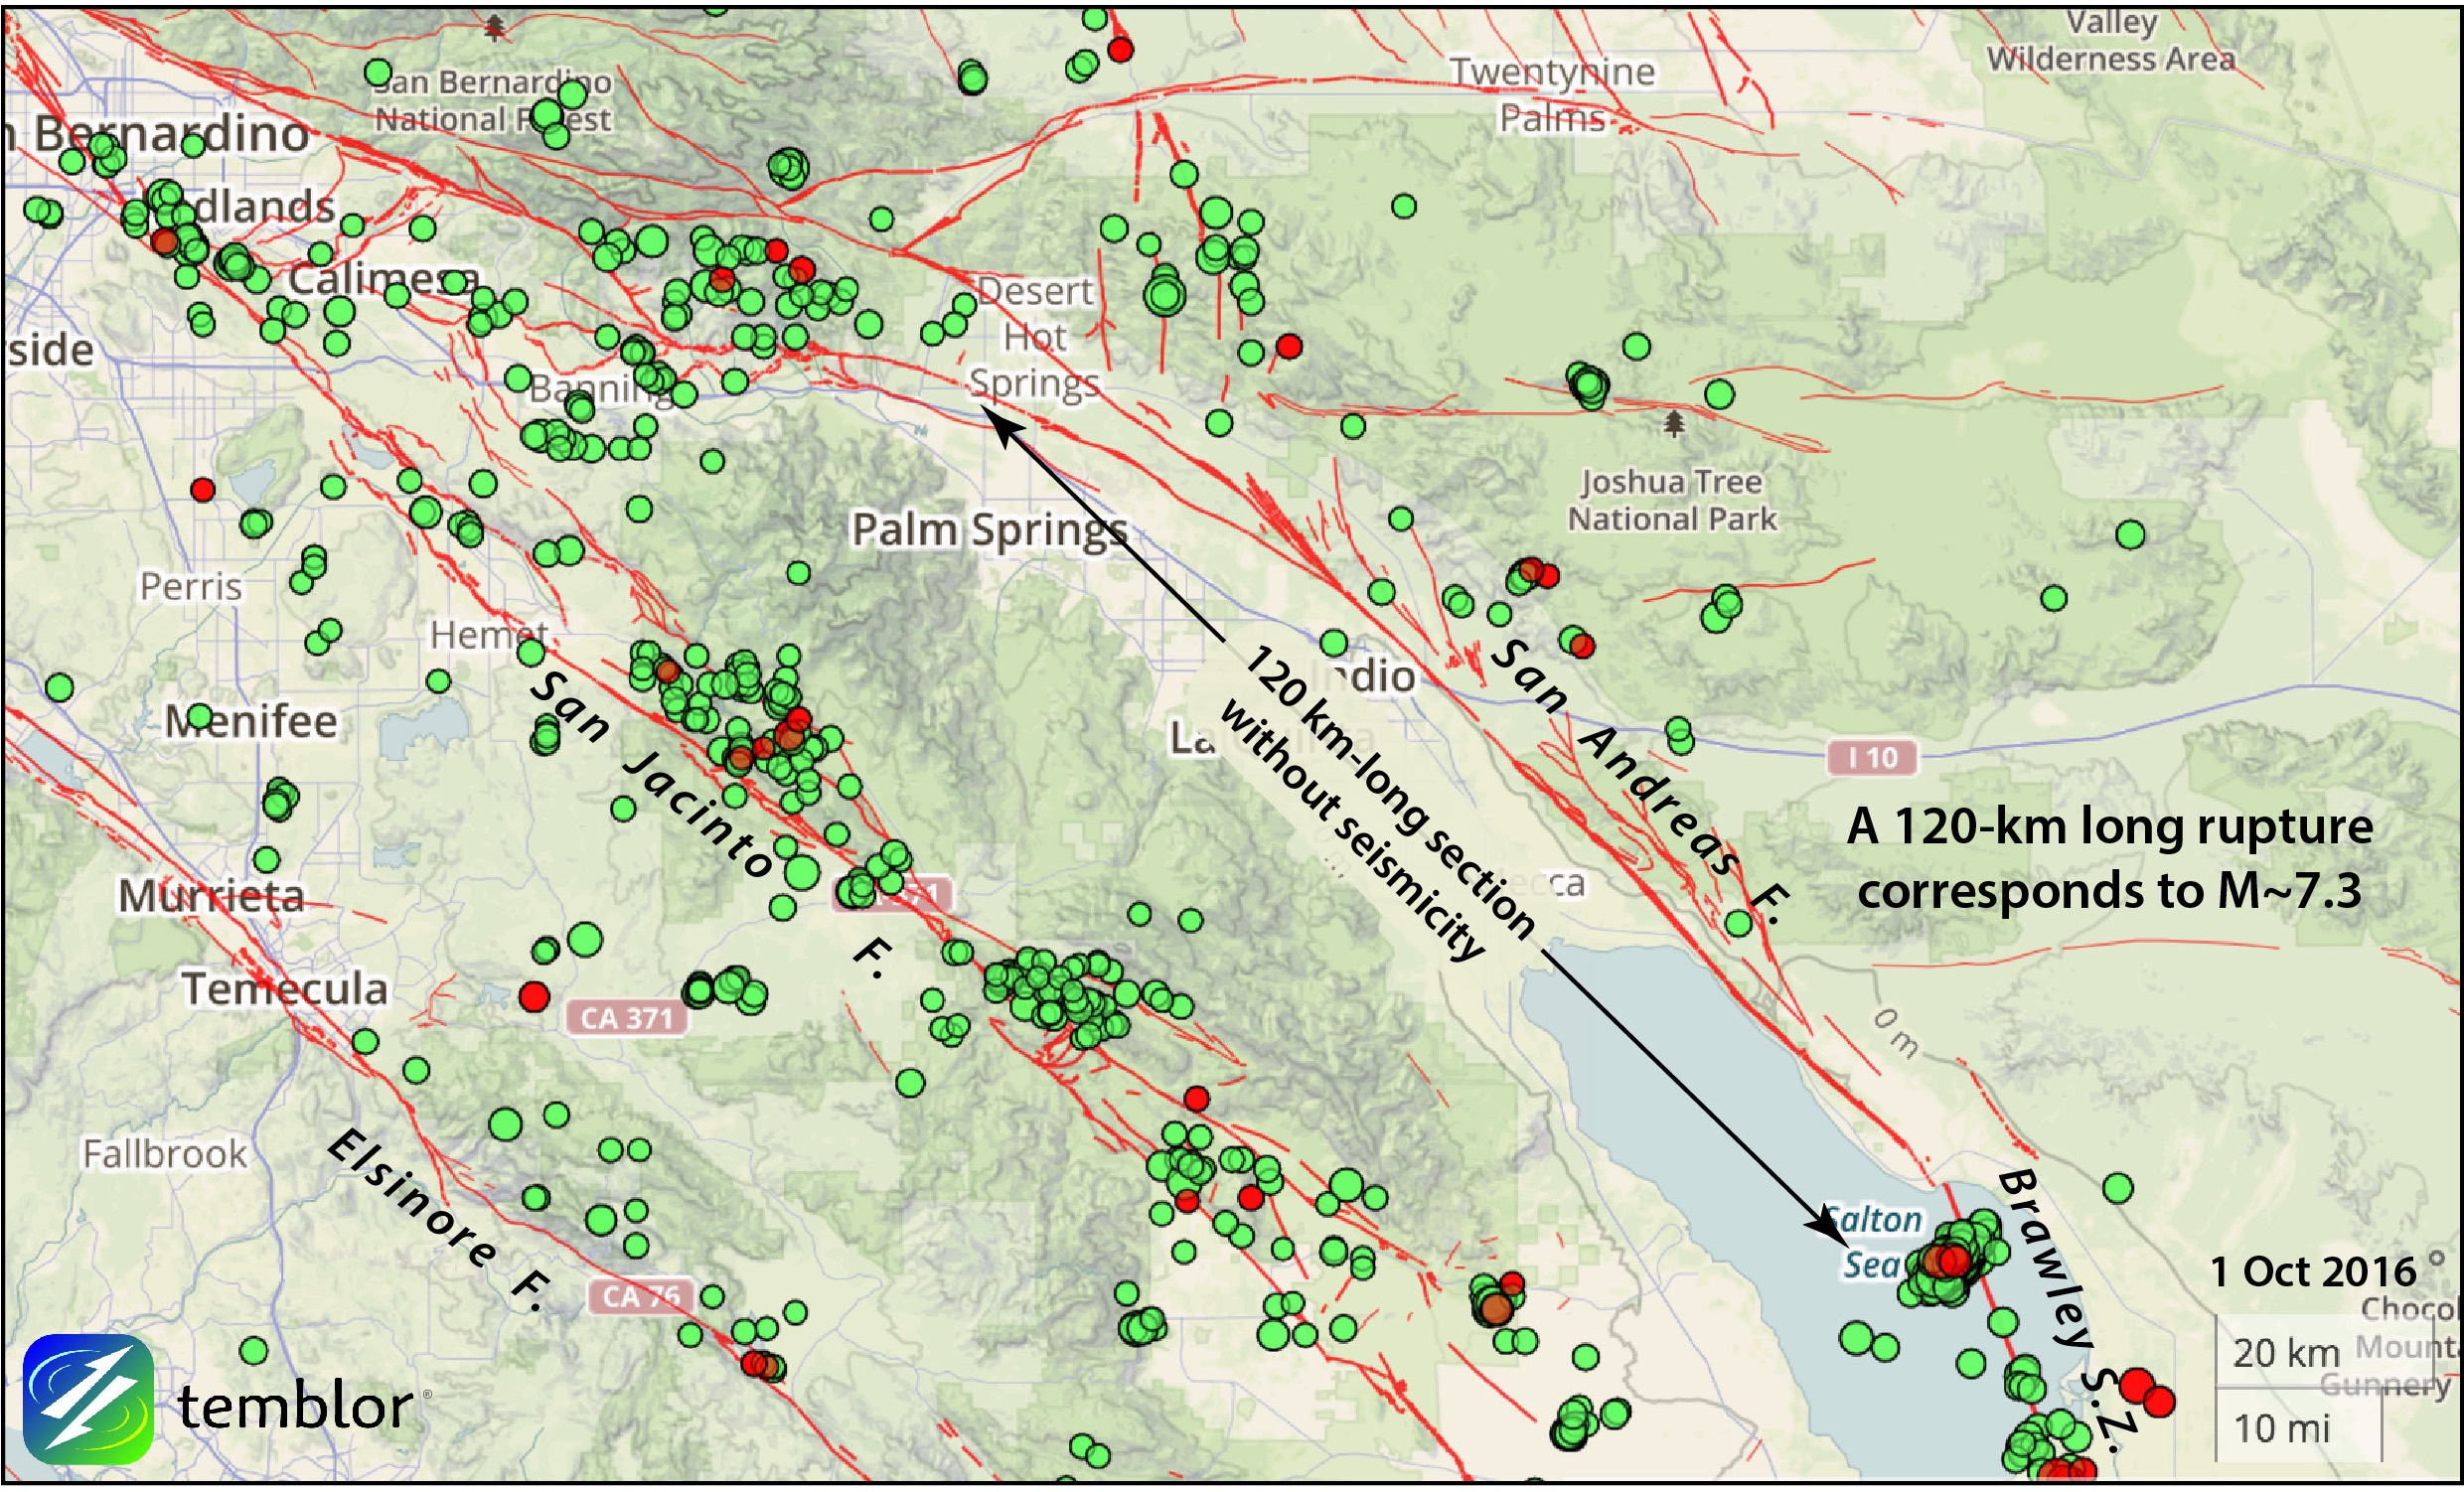Click red earthquake dot near Temecula
Viewport: 2464px width, 1492px height.
point(534,996)
